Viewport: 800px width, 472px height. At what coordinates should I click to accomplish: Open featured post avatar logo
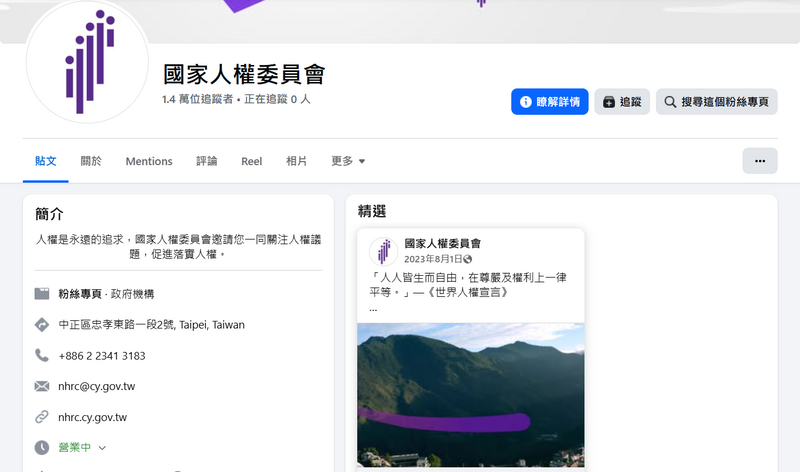point(384,251)
